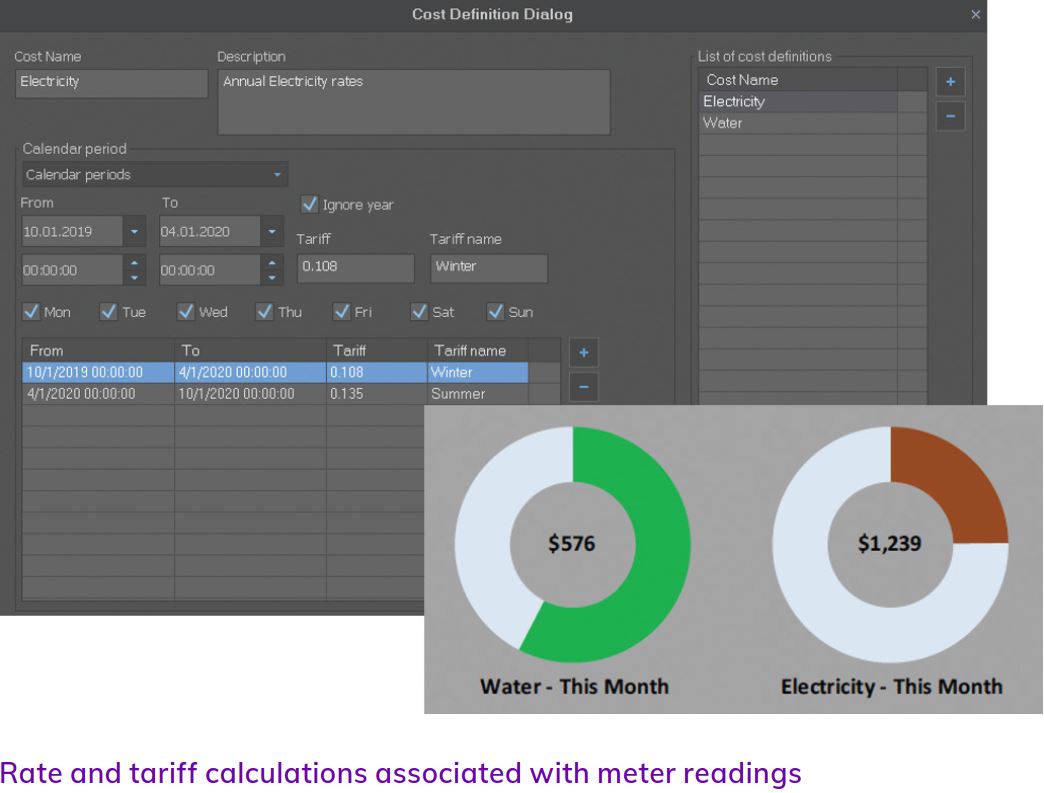Expand the To date picker dropdown

(272, 232)
